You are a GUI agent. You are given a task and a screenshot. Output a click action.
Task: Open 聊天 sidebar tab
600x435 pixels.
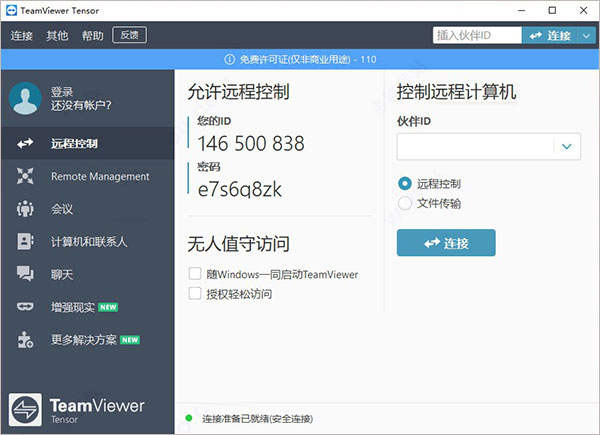pyautogui.click(x=88, y=274)
